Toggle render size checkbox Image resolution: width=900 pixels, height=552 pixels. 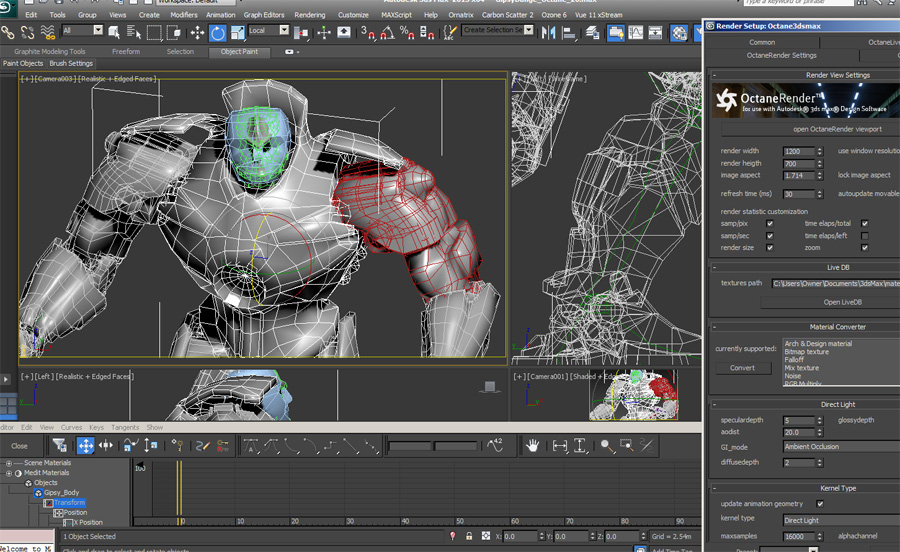coord(770,248)
